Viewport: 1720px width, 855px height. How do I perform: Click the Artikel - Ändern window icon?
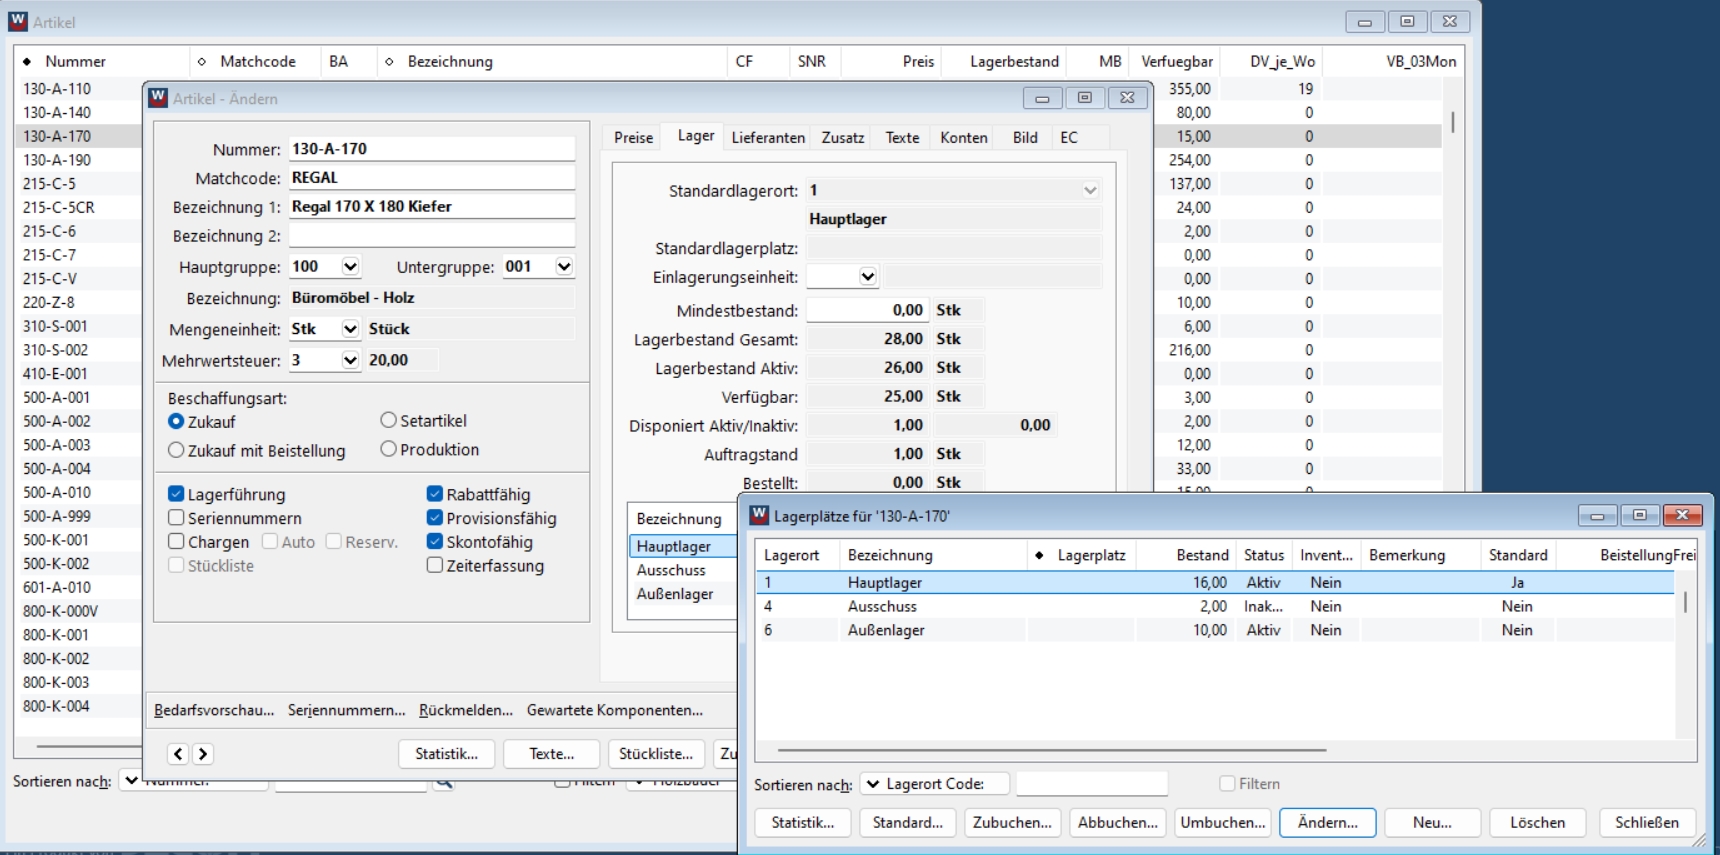[x=158, y=98]
